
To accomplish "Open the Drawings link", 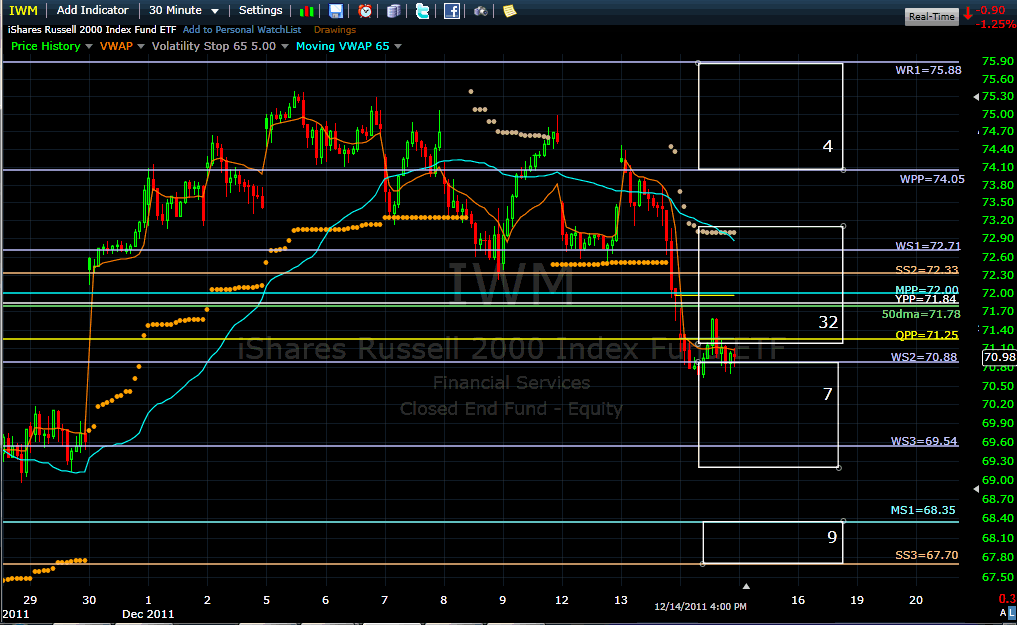I will click(335, 30).
